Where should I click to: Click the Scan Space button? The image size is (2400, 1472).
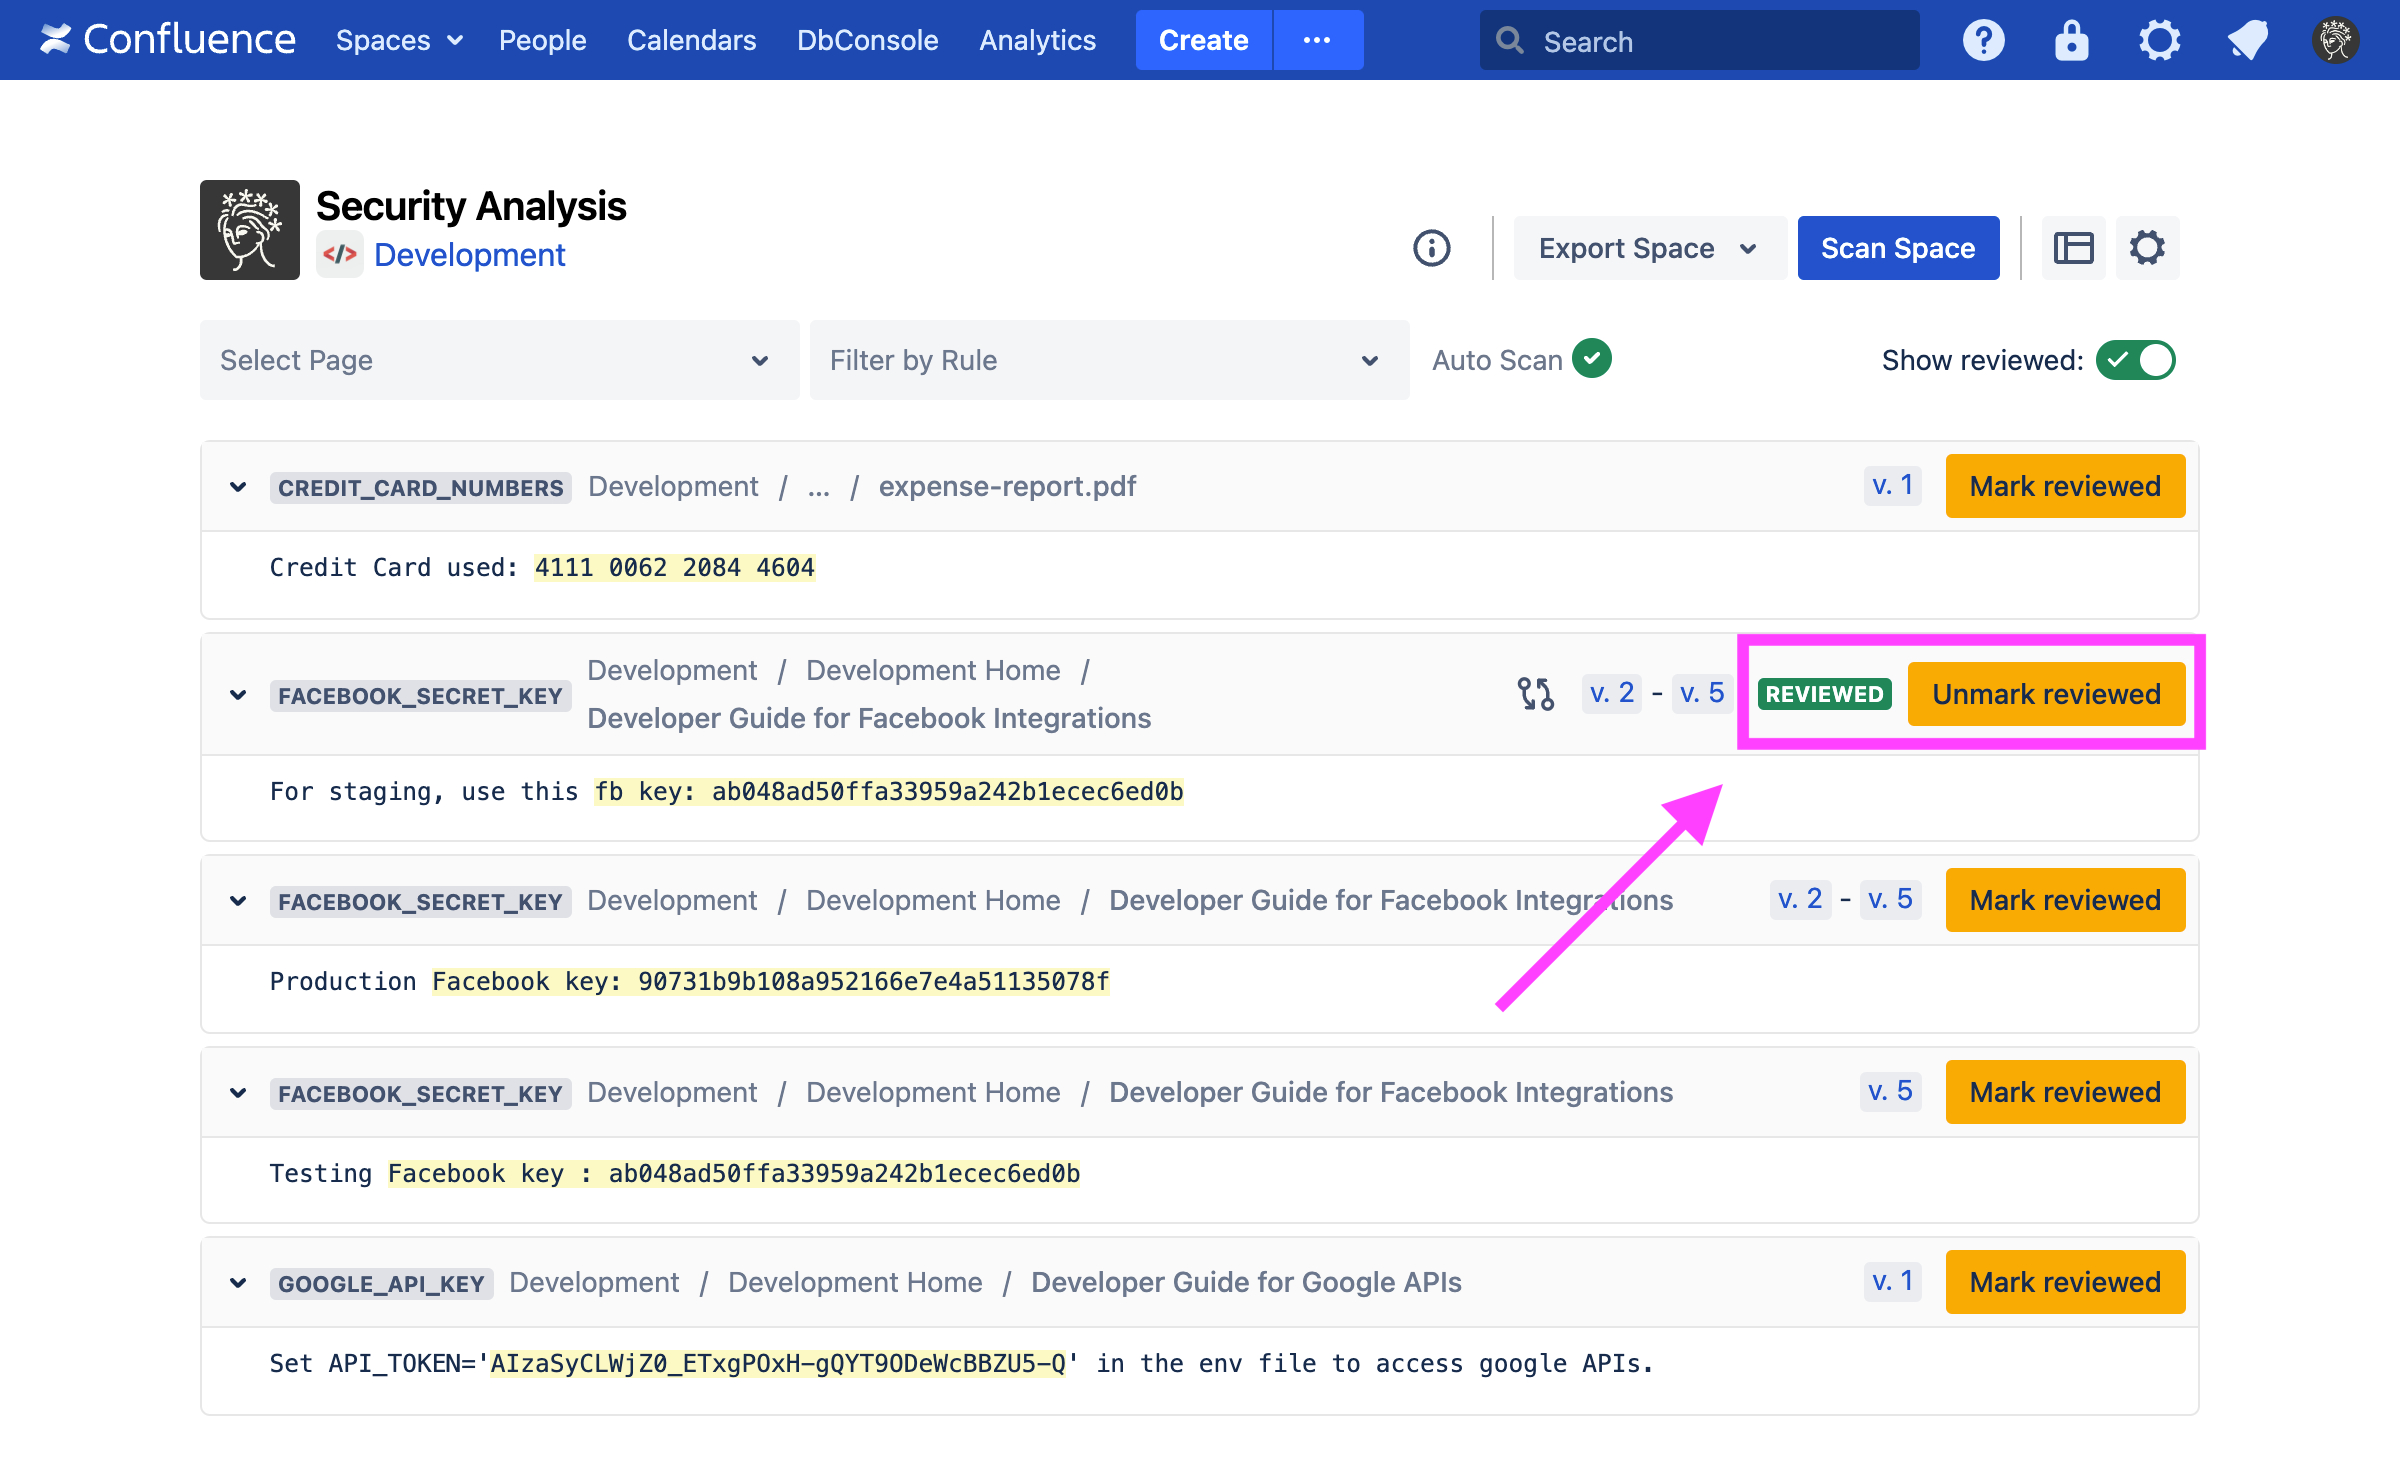[x=1897, y=248]
